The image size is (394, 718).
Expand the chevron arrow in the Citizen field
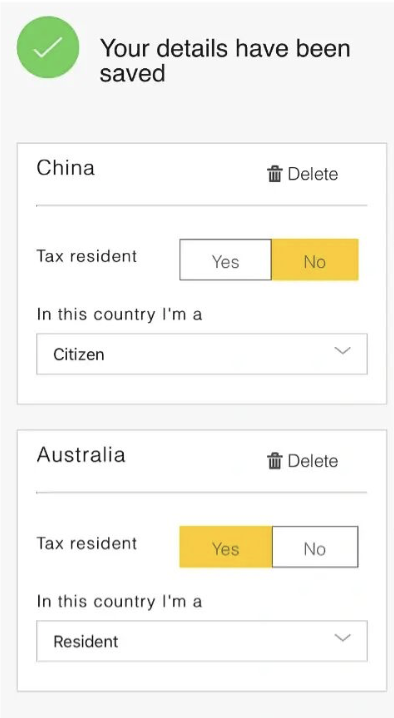pyautogui.click(x=343, y=351)
